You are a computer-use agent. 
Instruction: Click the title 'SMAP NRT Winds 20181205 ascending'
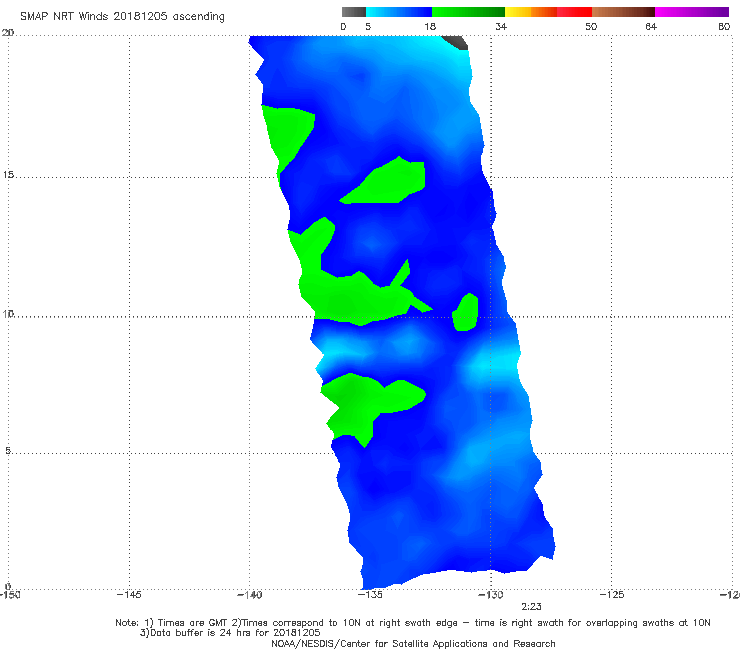pos(122,16)
